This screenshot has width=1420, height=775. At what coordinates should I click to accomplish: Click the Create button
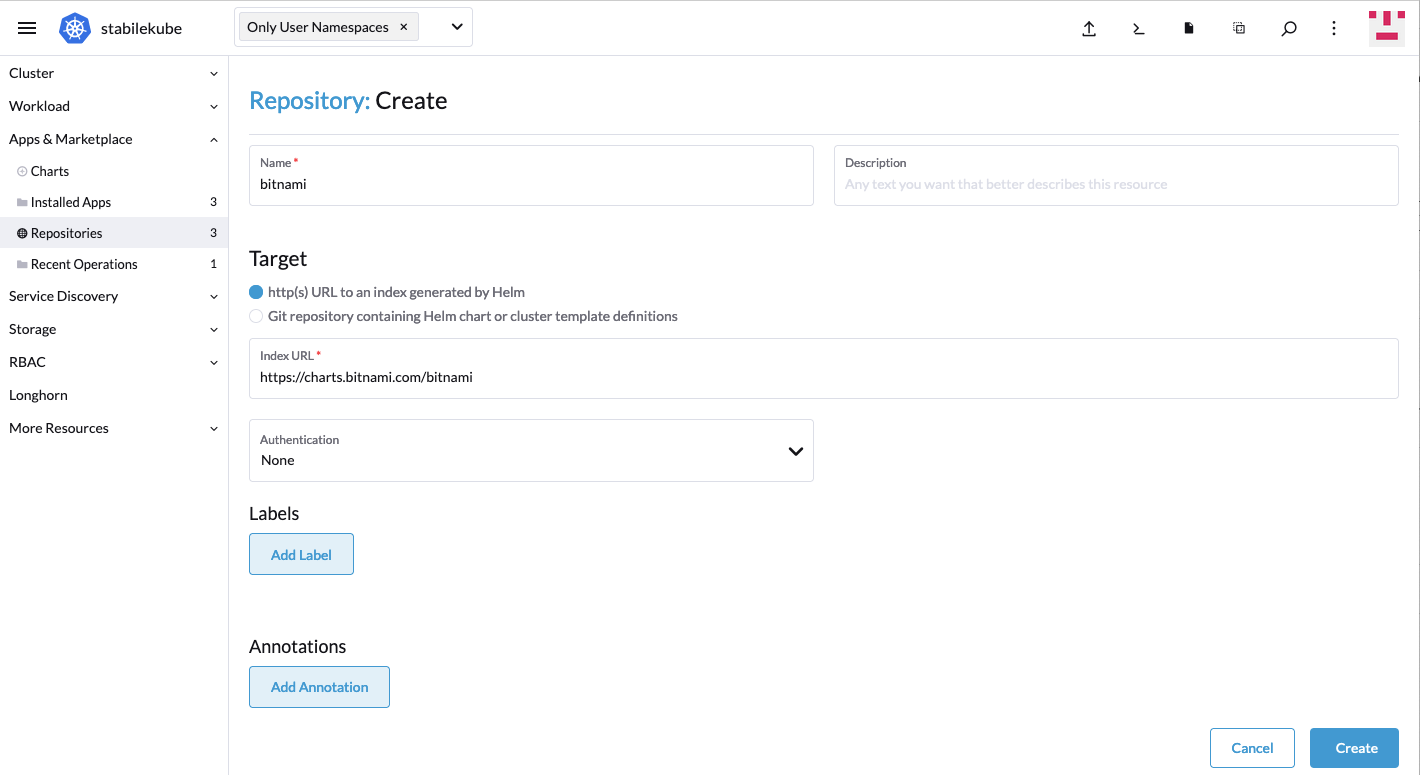click(1356, 748)
